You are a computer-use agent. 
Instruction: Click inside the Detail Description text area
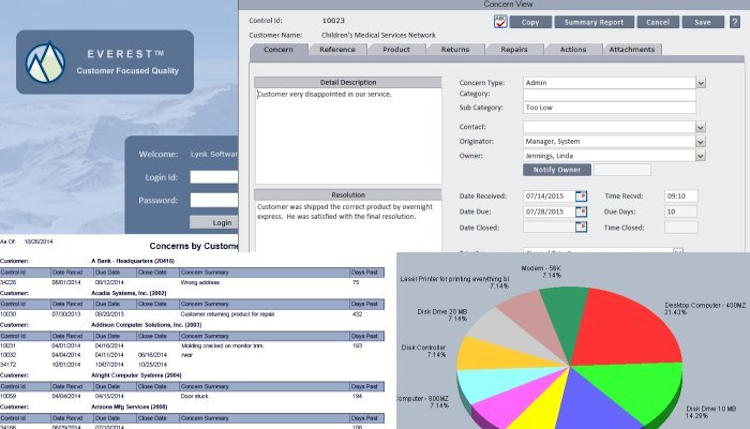(348, 136)
